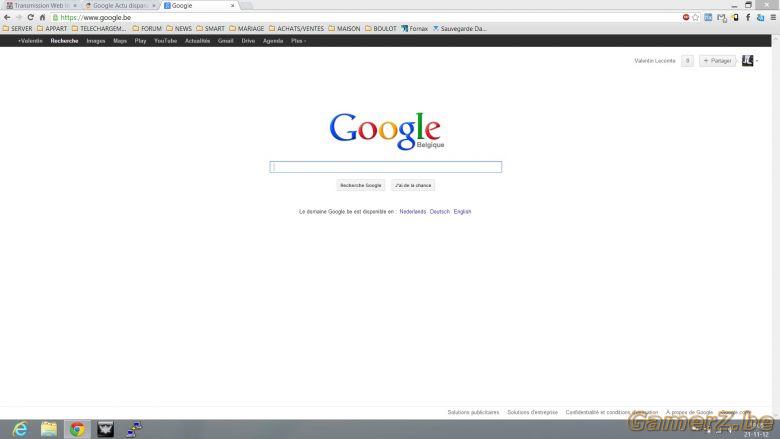Image resolution: width=780 pixels, height=439 pixels.
Task: Click the Valentin Lecomte name link
Action: 655,61
